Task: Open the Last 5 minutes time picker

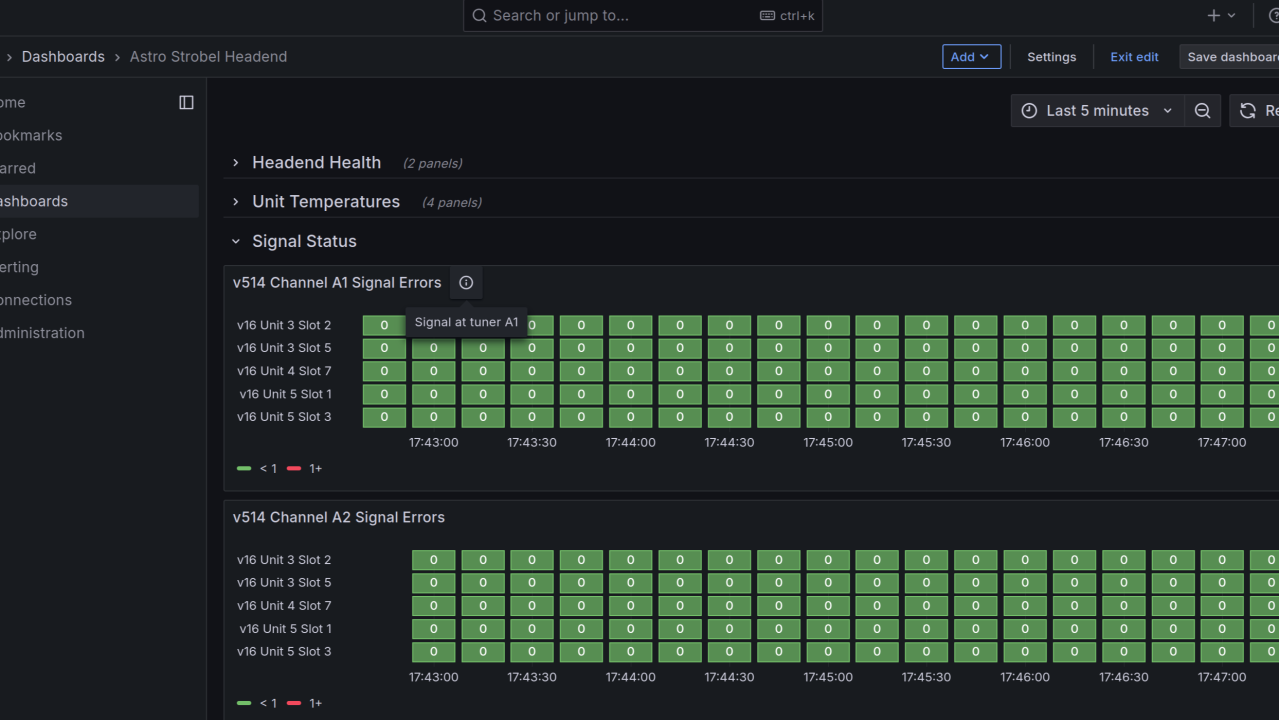Action: click(1097, 111)
